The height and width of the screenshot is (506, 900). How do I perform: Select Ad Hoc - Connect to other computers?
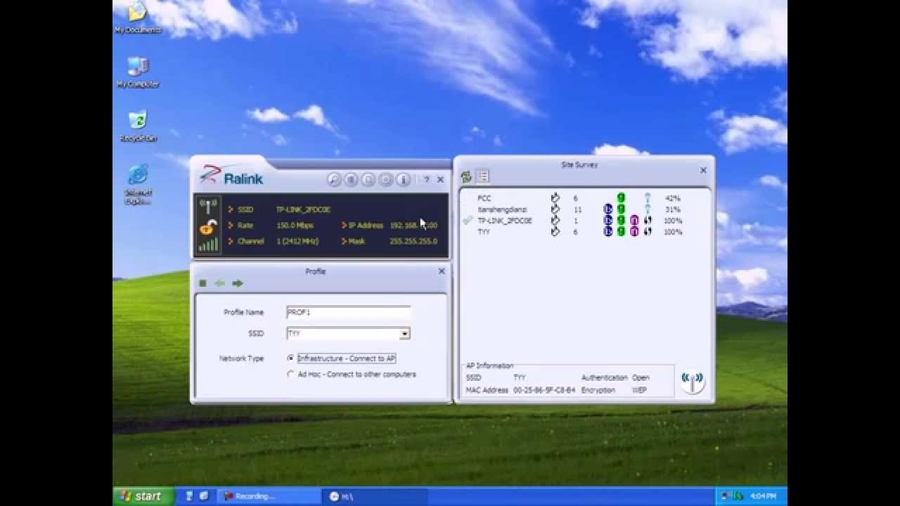[x=291, y=374]
